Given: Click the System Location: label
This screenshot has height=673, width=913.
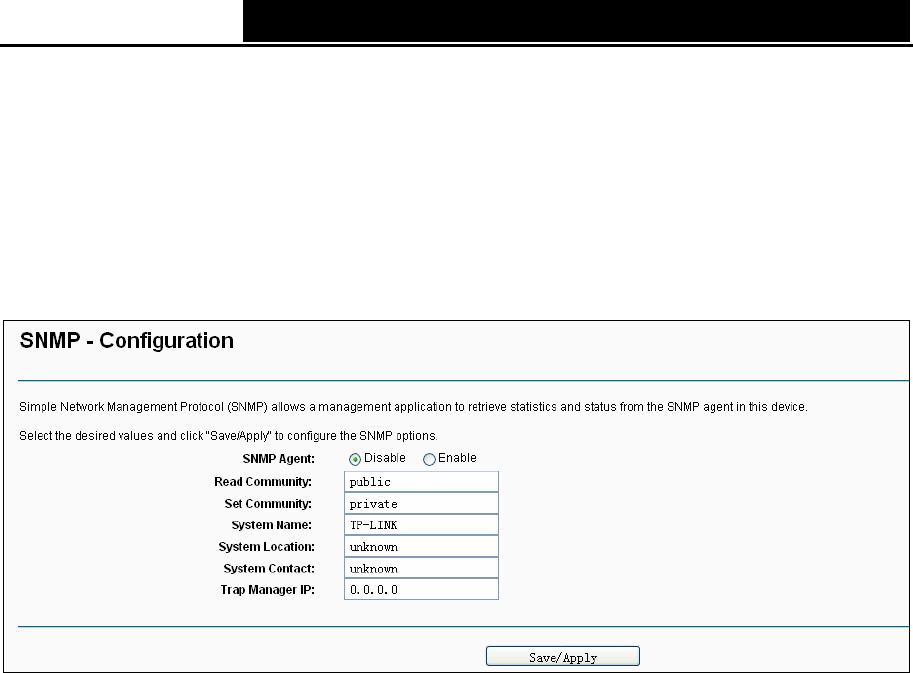Looking at the screenshot, I should [x=267, y=547].
